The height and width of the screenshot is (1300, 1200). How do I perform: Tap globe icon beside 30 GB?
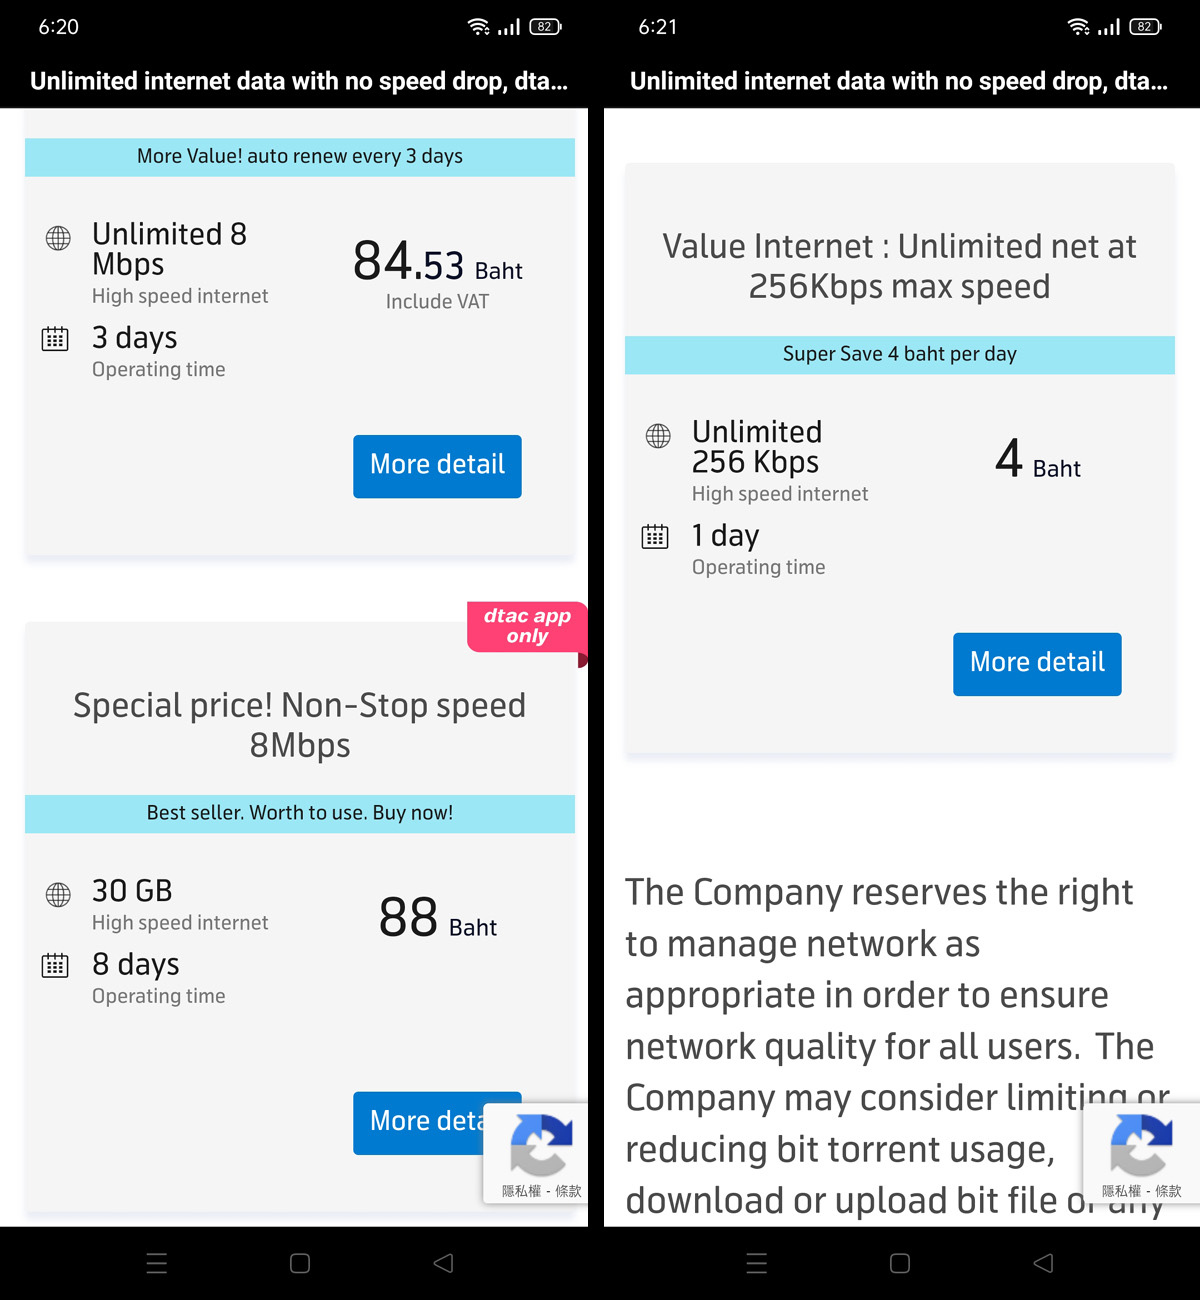[x=58, y=894]
